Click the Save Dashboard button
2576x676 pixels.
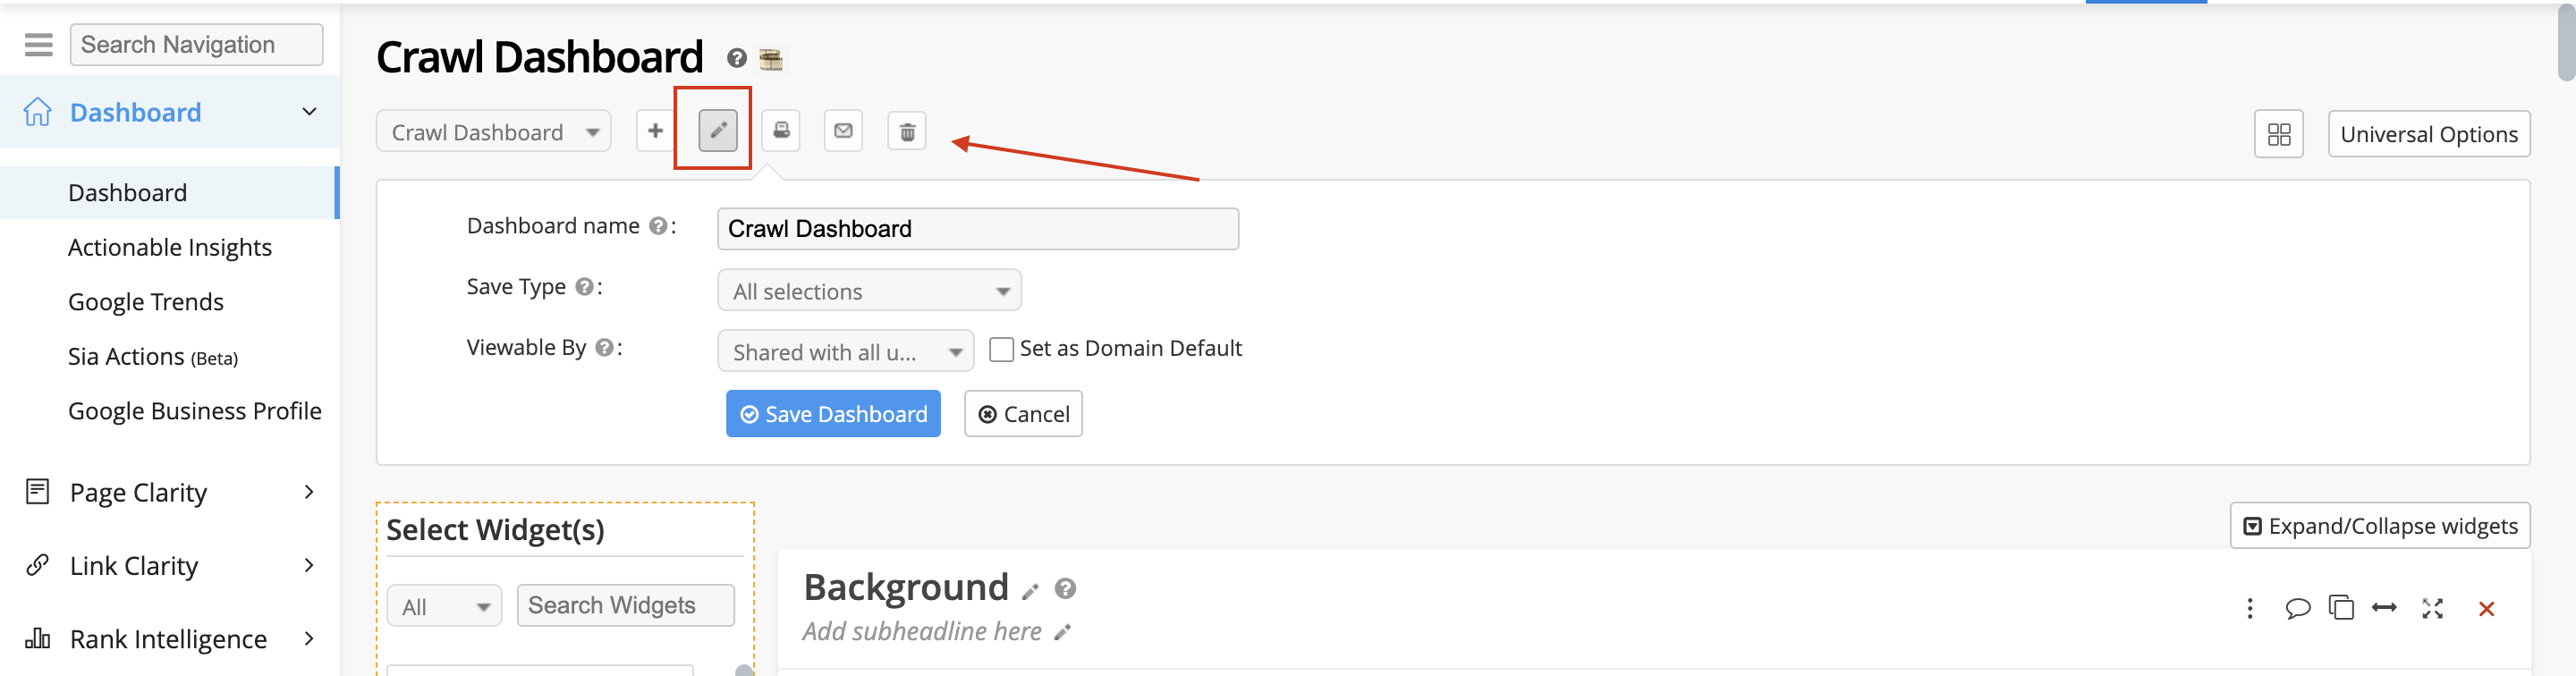coord(832,414)
